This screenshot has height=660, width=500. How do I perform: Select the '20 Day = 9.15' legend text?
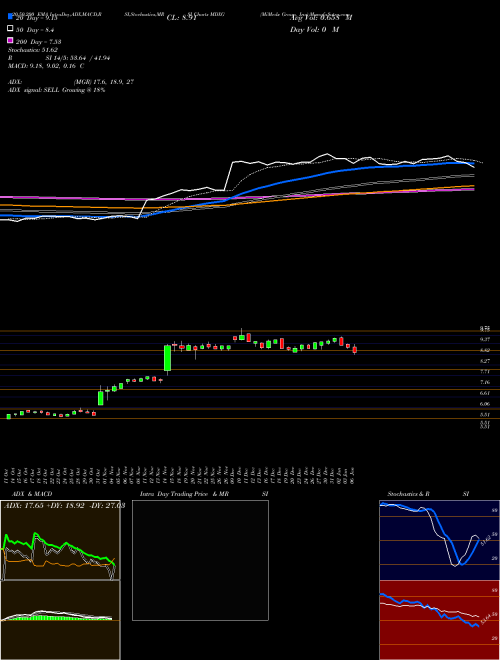tap(36, 18)
